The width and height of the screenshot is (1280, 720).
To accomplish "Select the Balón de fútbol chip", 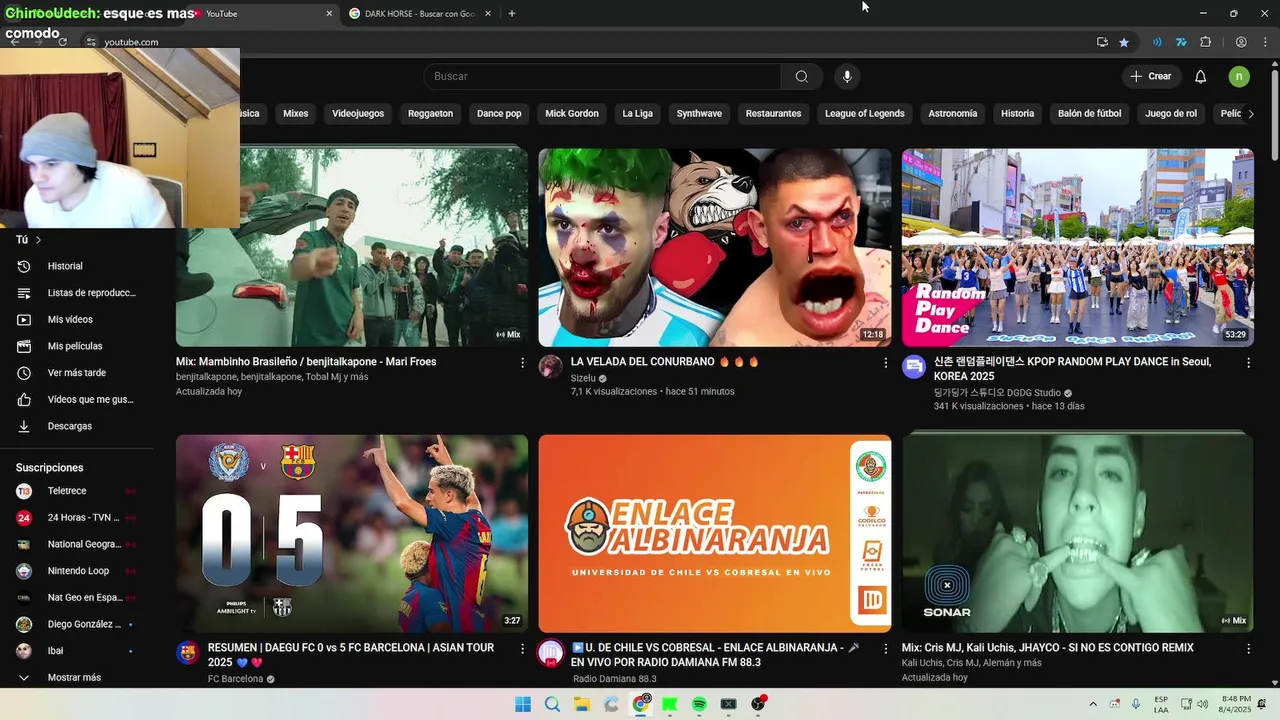I will (1090, 113).
